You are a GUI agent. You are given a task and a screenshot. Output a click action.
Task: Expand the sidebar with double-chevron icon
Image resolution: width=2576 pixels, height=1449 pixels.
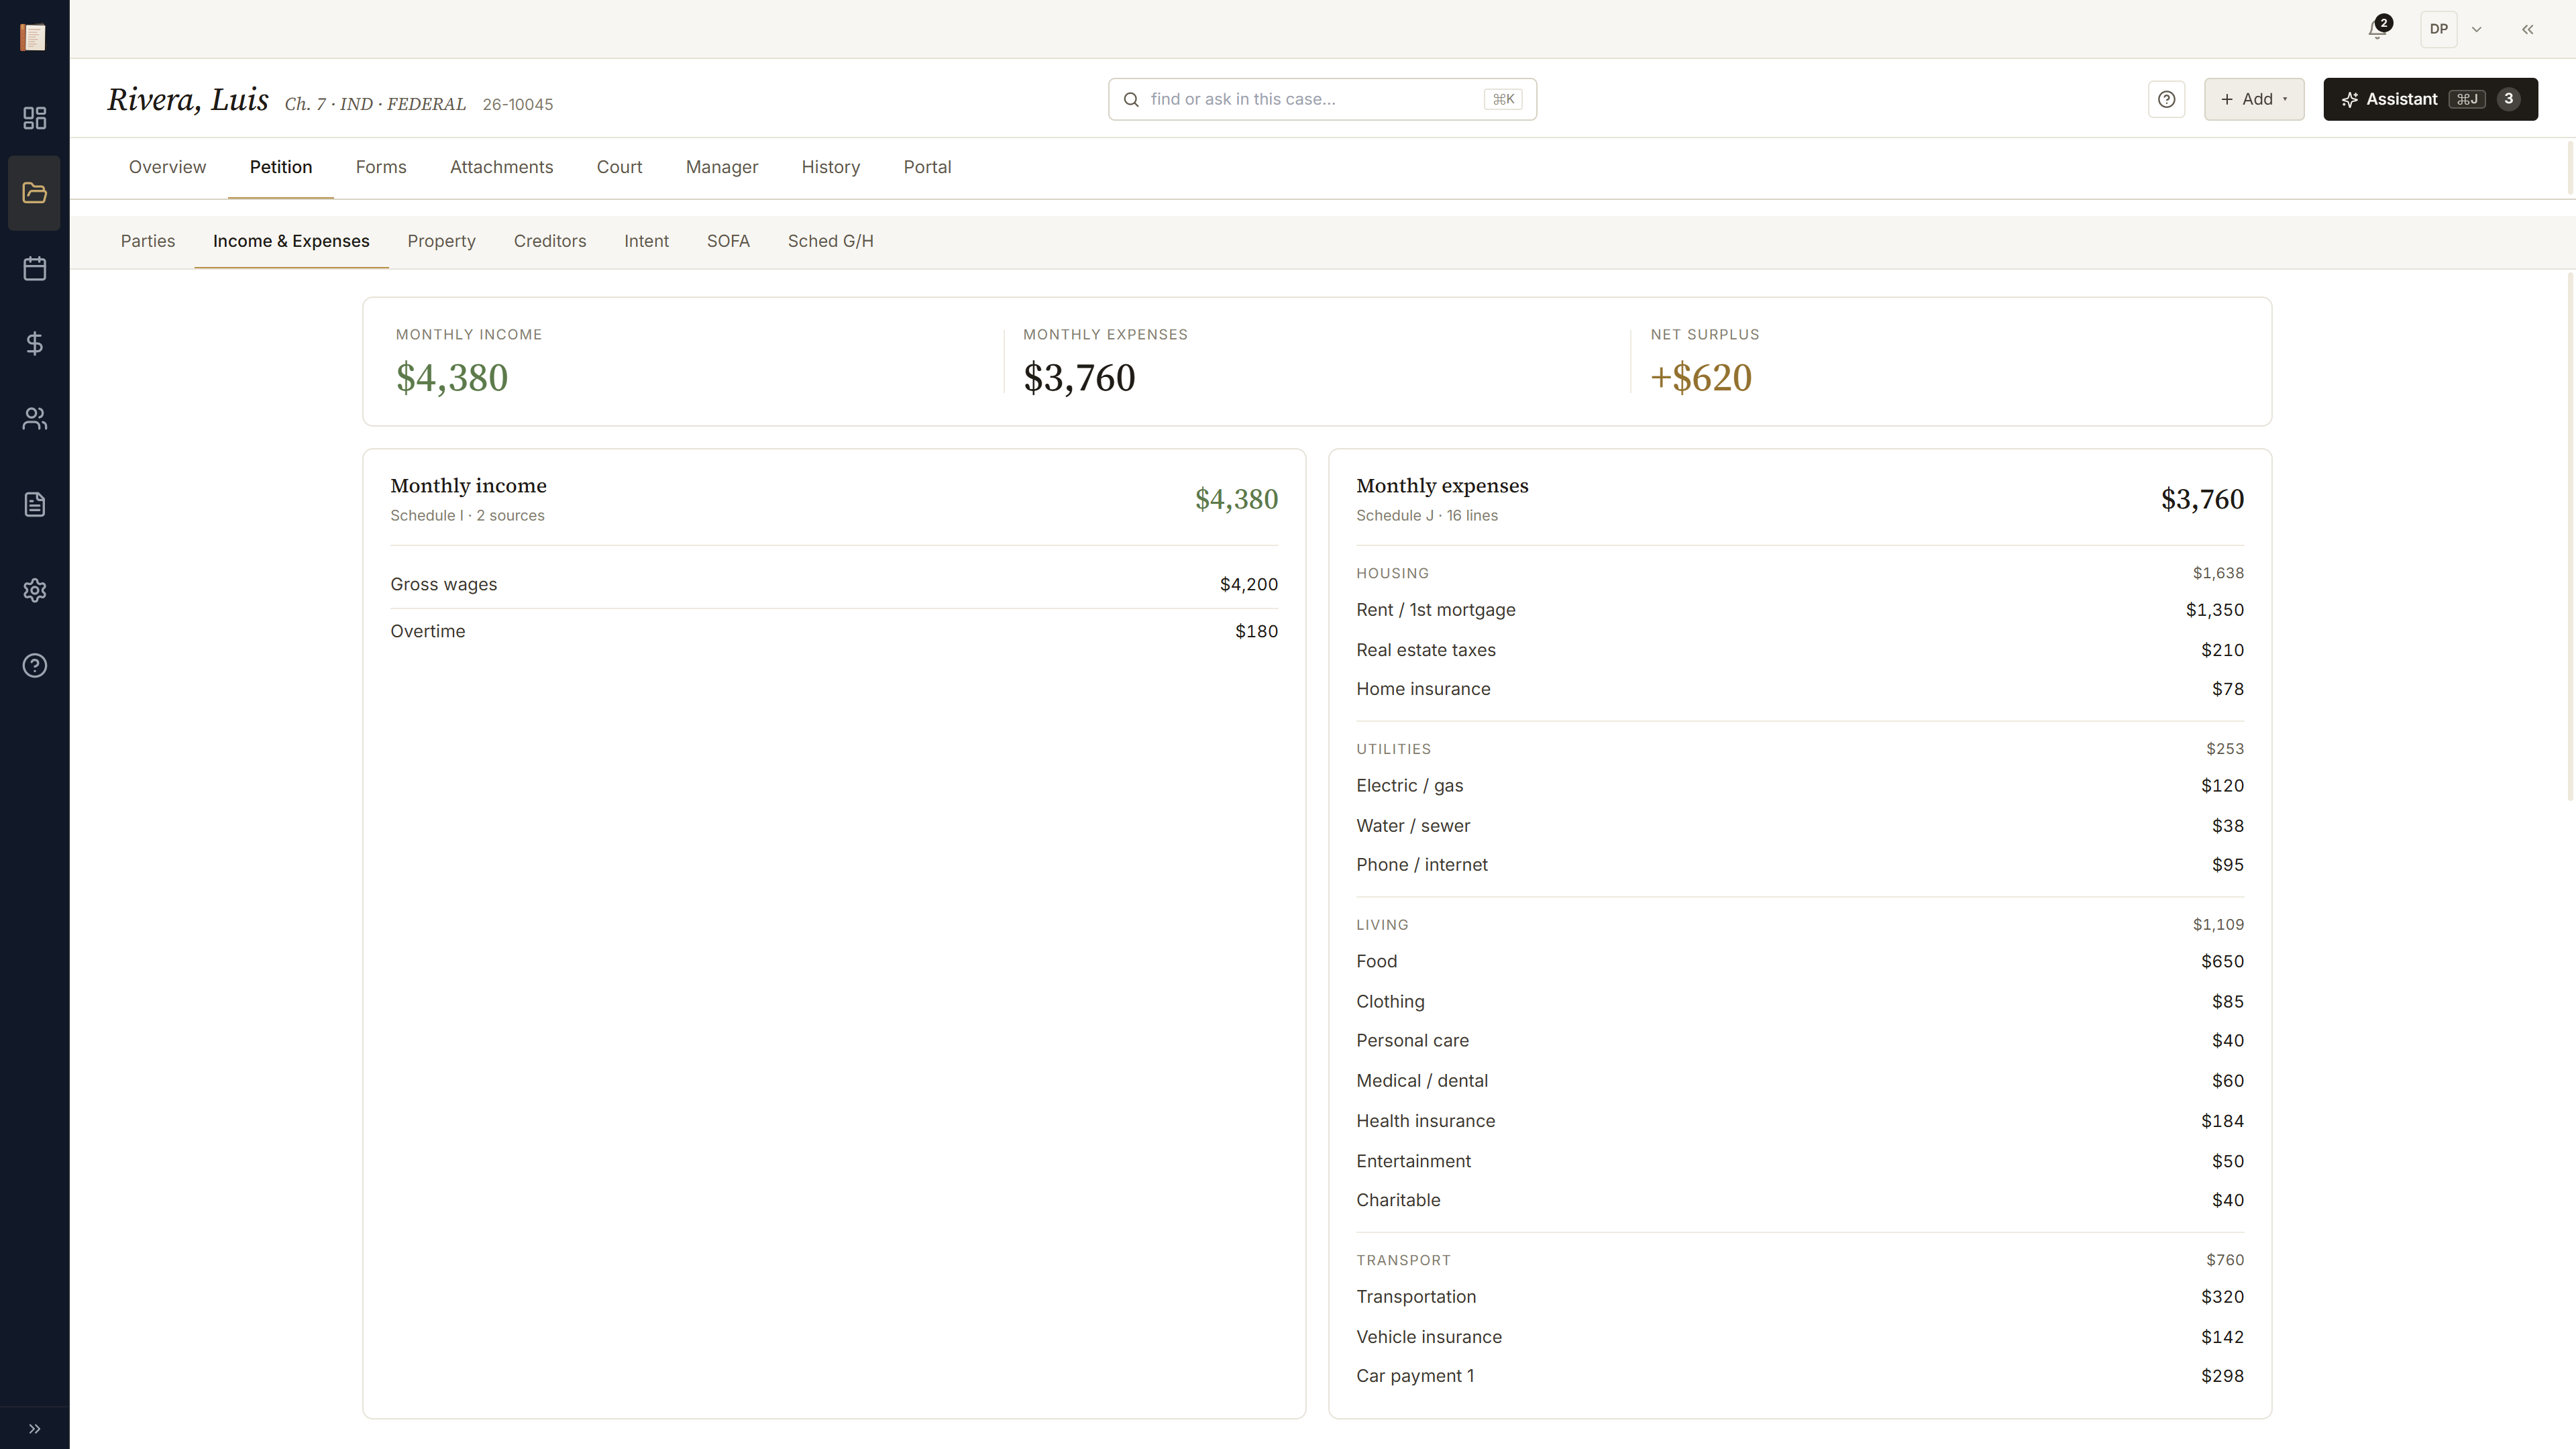34,1428
